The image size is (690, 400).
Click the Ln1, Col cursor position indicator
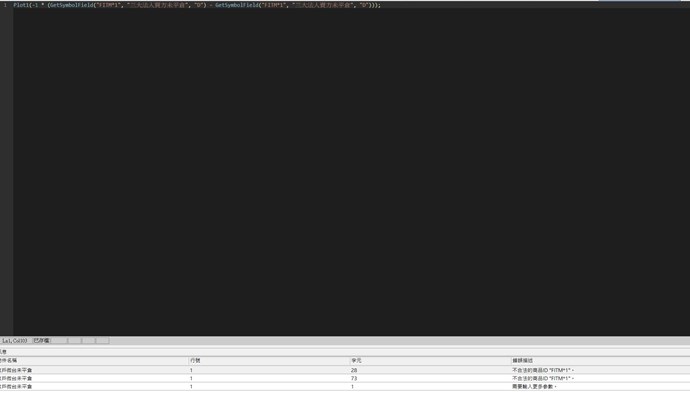tap(15, 341)
